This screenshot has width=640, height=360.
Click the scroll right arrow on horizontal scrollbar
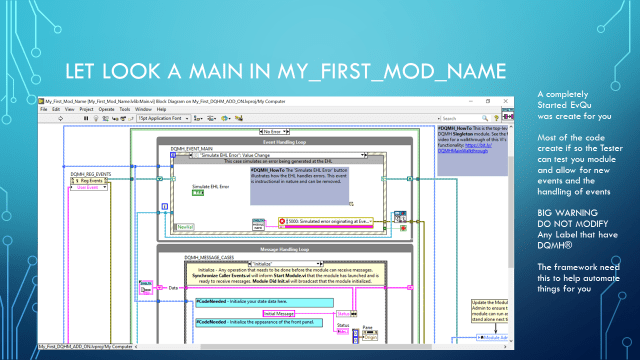click(505, 347)
